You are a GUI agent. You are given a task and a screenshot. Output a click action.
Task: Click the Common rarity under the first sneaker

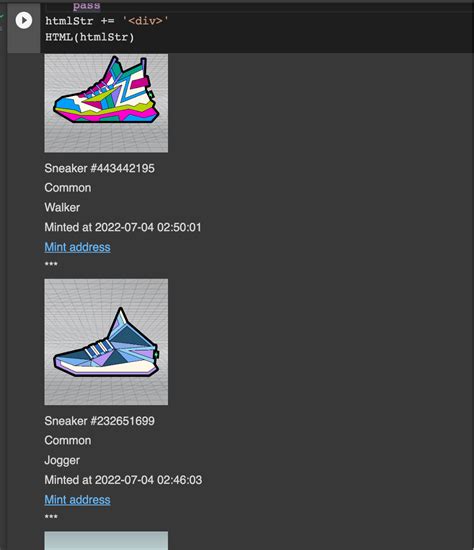[x=68, y=188]
